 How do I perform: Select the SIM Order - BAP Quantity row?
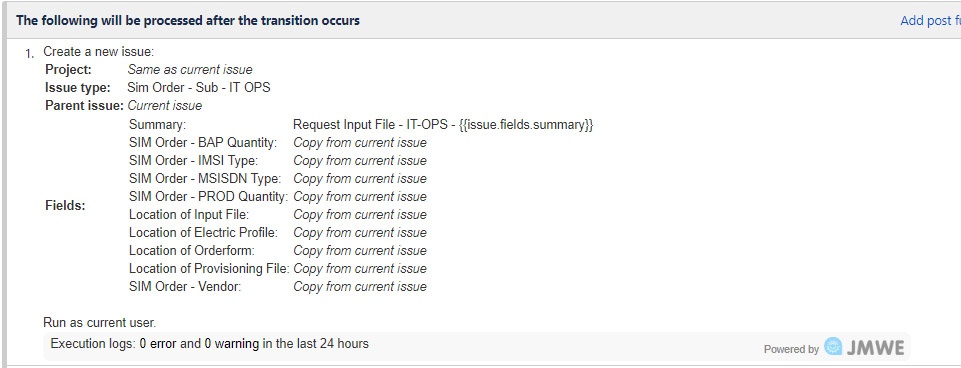[278, 143]
